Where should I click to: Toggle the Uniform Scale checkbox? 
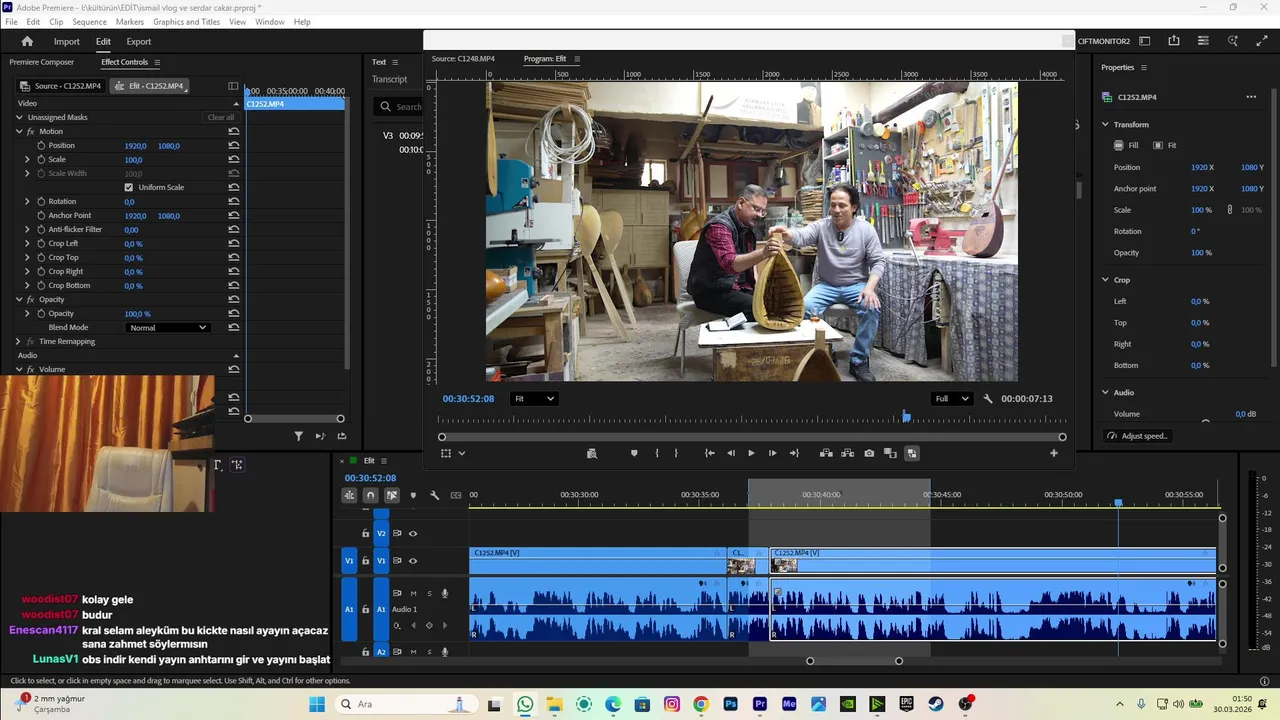tap(128, 187)
